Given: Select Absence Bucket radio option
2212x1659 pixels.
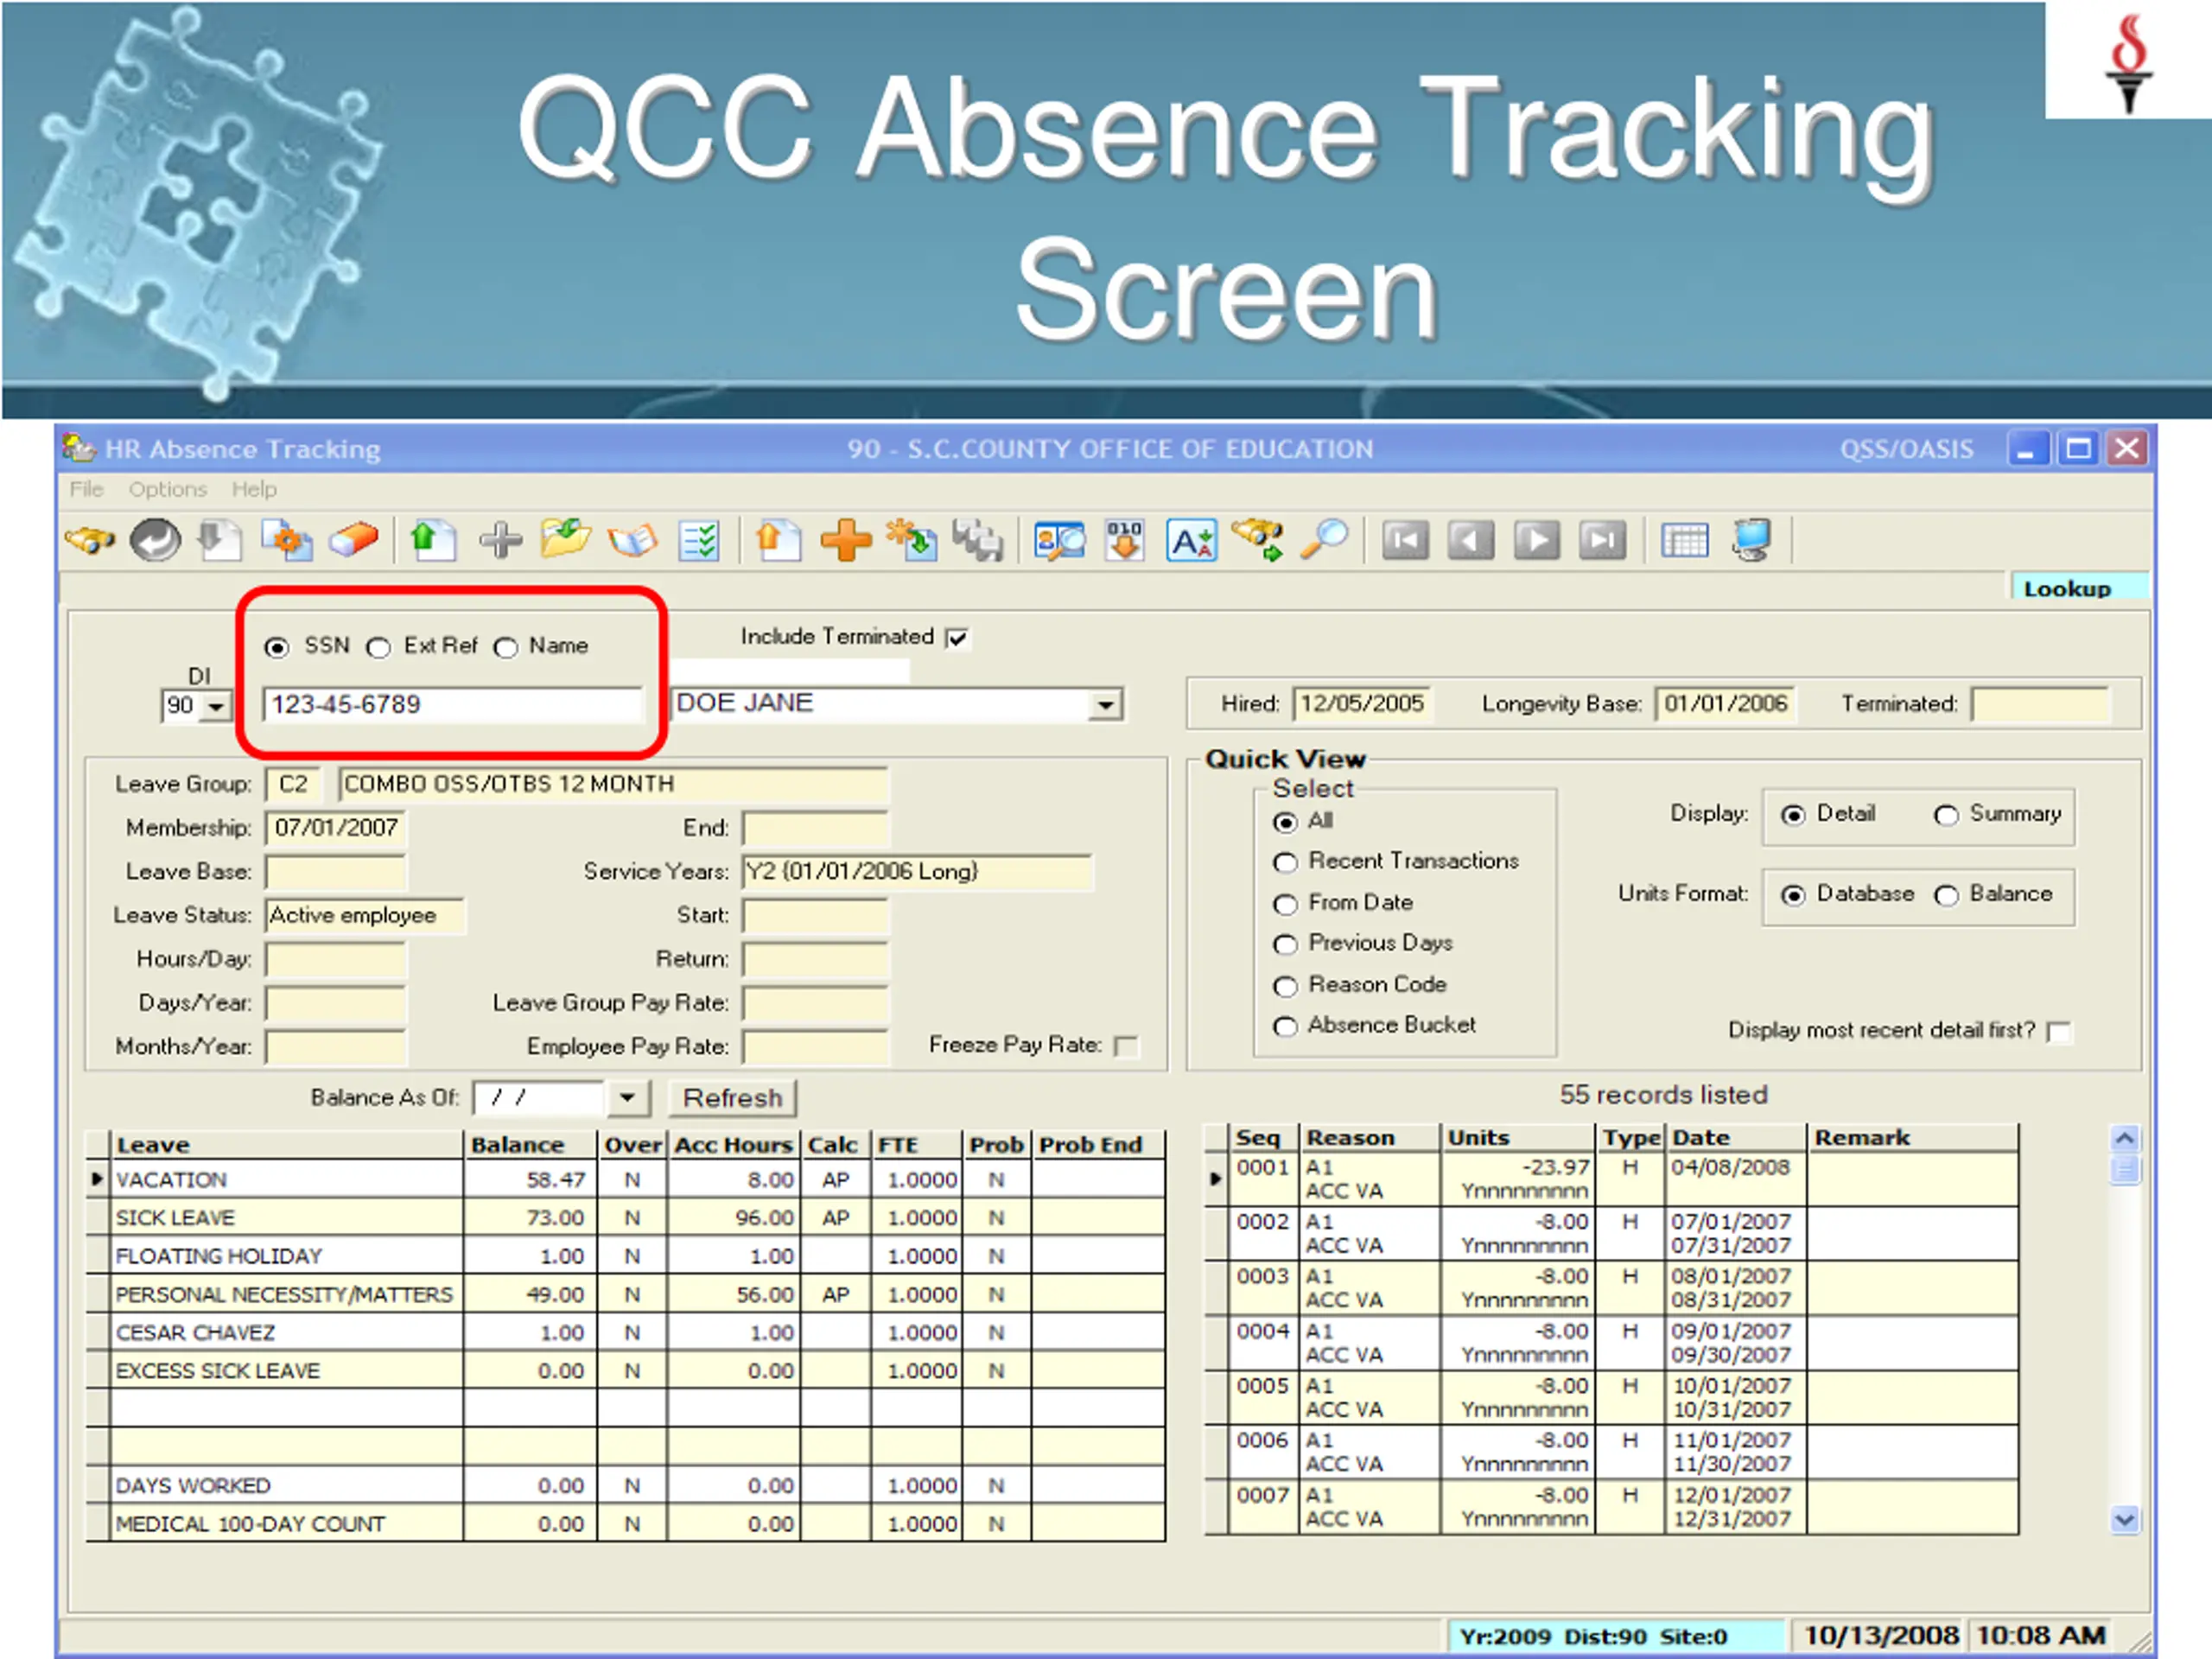Looking at the screenshot, I should point(1285,1026).
